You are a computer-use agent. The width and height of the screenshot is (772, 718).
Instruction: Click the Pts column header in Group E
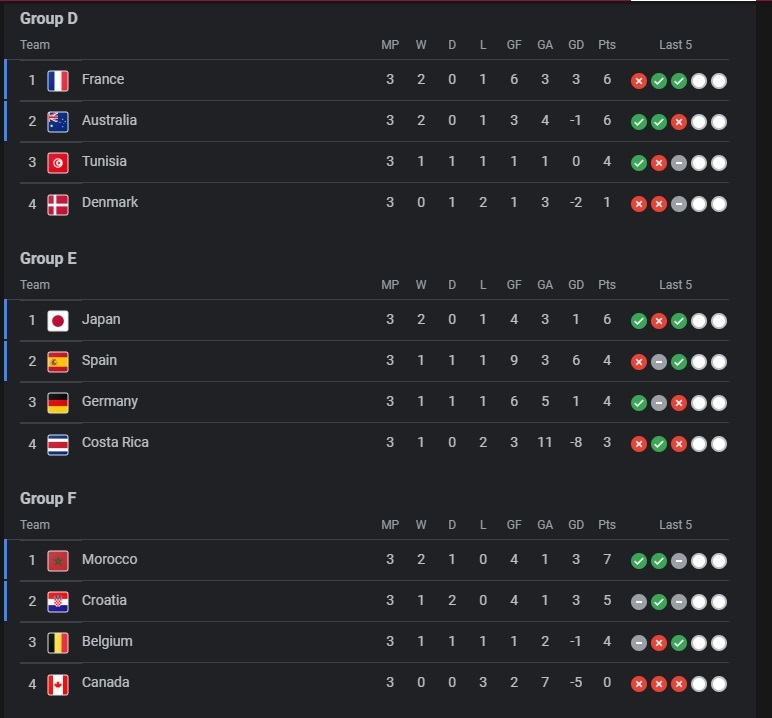(x=607, y=285)
